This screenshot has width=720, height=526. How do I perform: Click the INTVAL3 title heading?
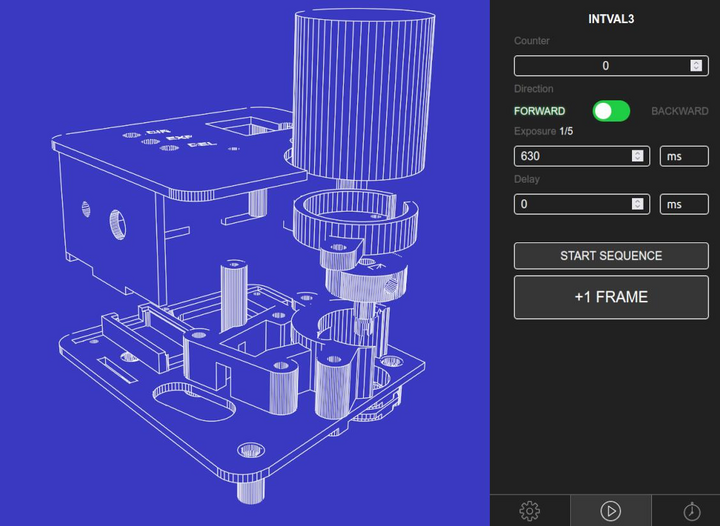pos(611,18)
